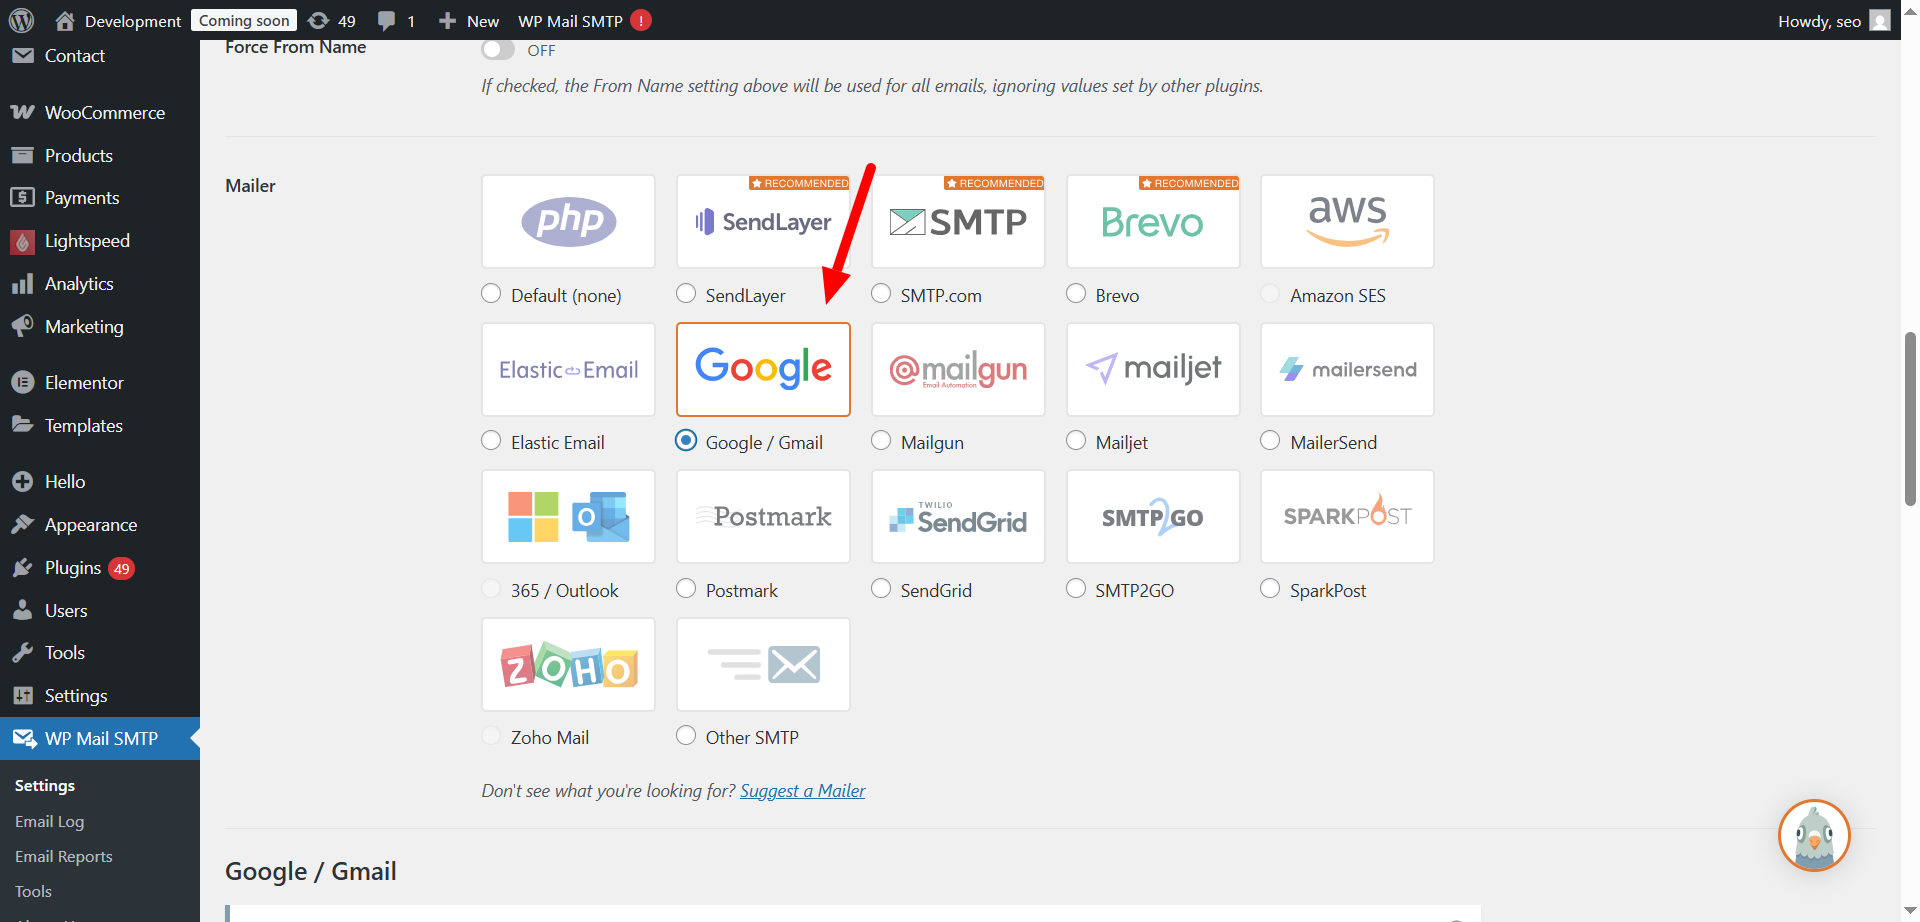Go to Products in the sidebar
The height and width of the screenshot is (922, 1920).
[x=78, y=156]
